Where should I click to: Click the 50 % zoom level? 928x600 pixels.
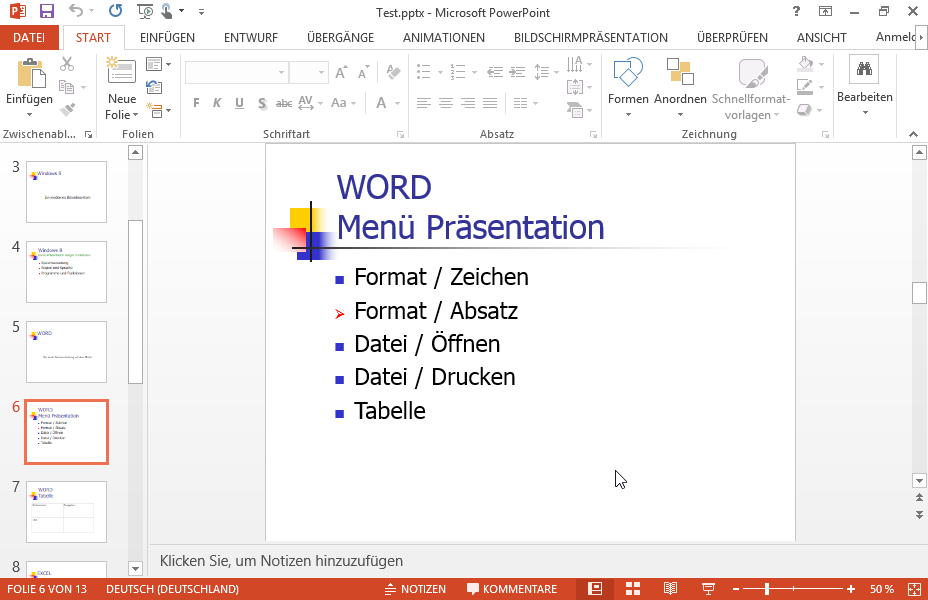(881, 589)
